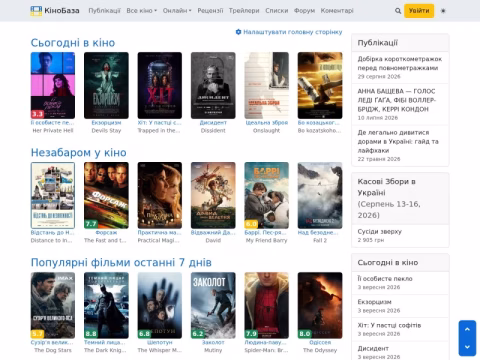Open the Форум menu item
Screen dimensions: 480x360
(x=304, y=11)
